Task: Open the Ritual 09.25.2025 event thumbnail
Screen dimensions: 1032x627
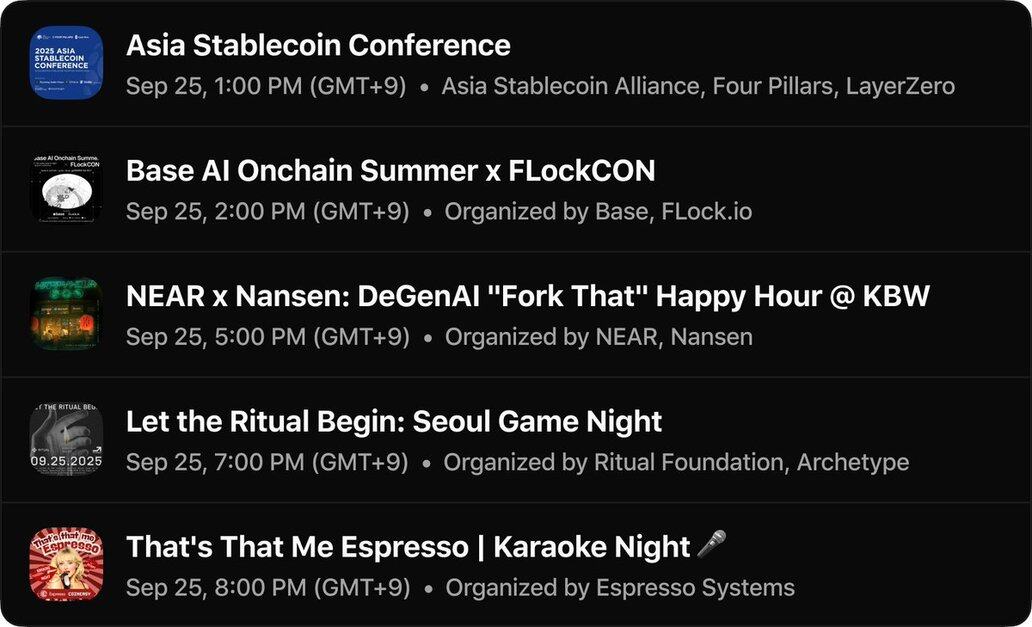Action: click(66, 439)
